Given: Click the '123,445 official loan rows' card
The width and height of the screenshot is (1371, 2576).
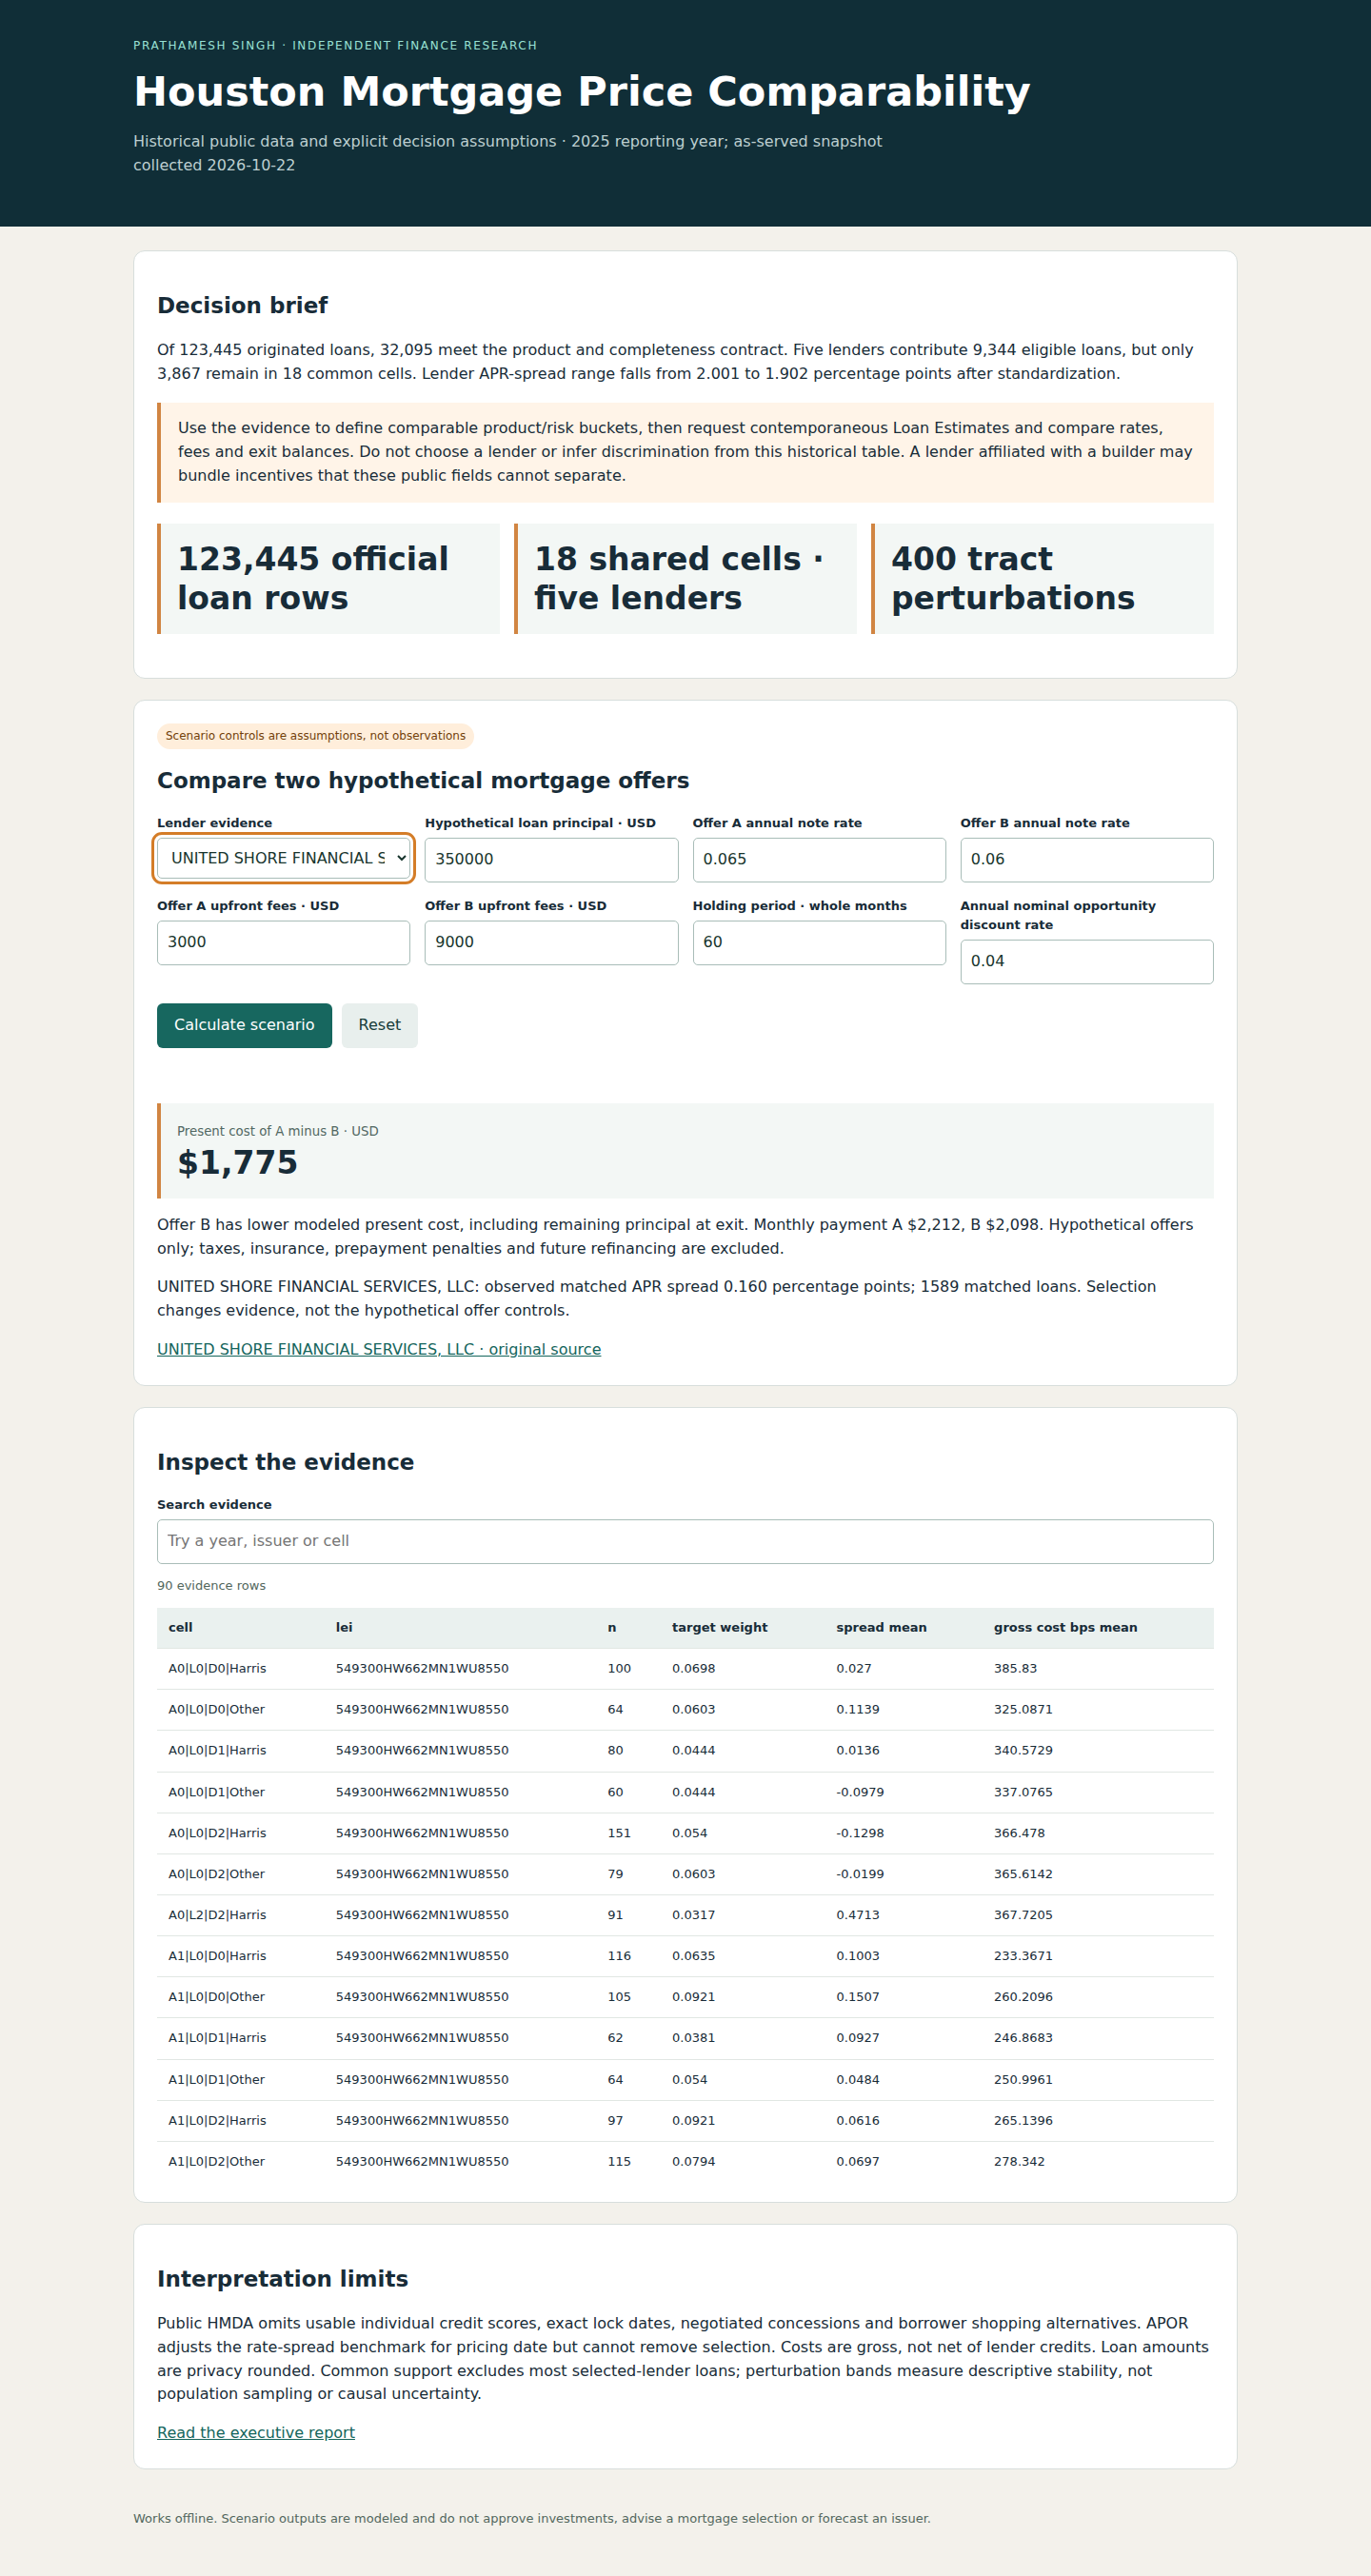Looking at the screenshot, I should [328, 578].
